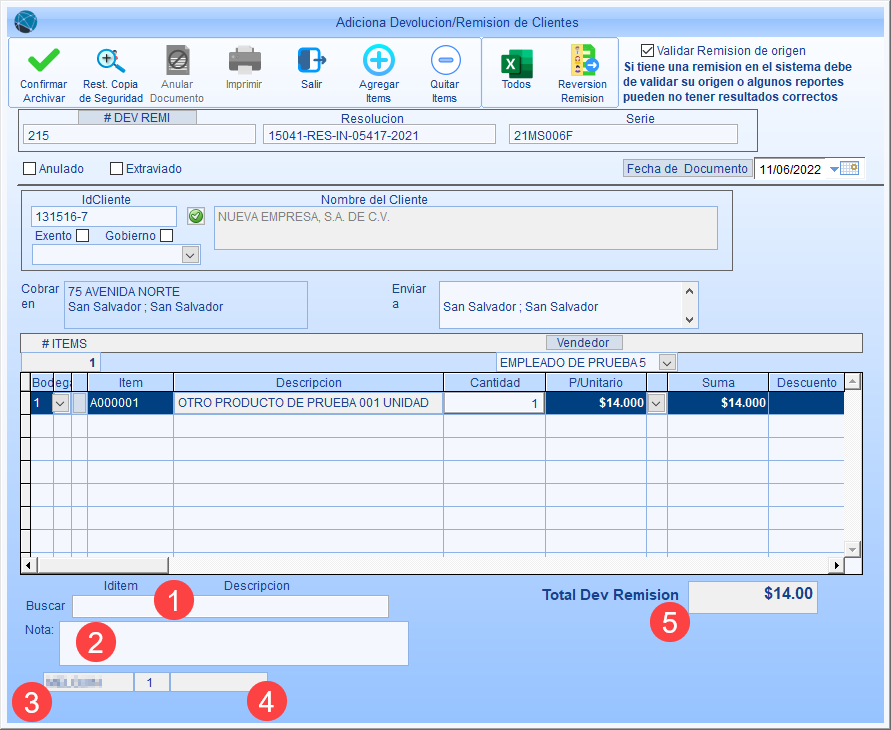Image resolution: width=891 pixels, height=730 pixels.
Task: Click the Fecha de Documento label button
Action: tap(687, 169)
